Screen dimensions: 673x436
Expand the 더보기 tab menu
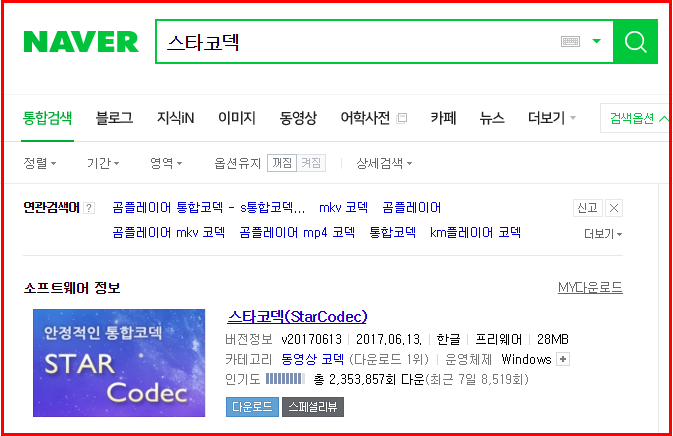[x=552, y=118]
